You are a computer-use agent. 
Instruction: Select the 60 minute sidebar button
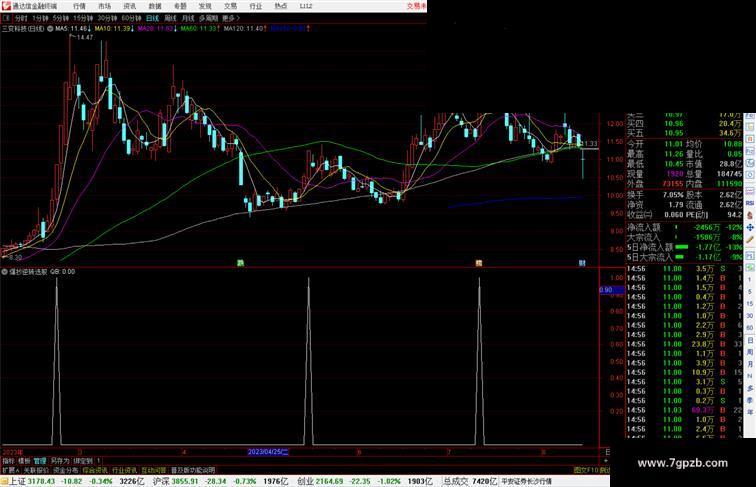coord(750,328)
